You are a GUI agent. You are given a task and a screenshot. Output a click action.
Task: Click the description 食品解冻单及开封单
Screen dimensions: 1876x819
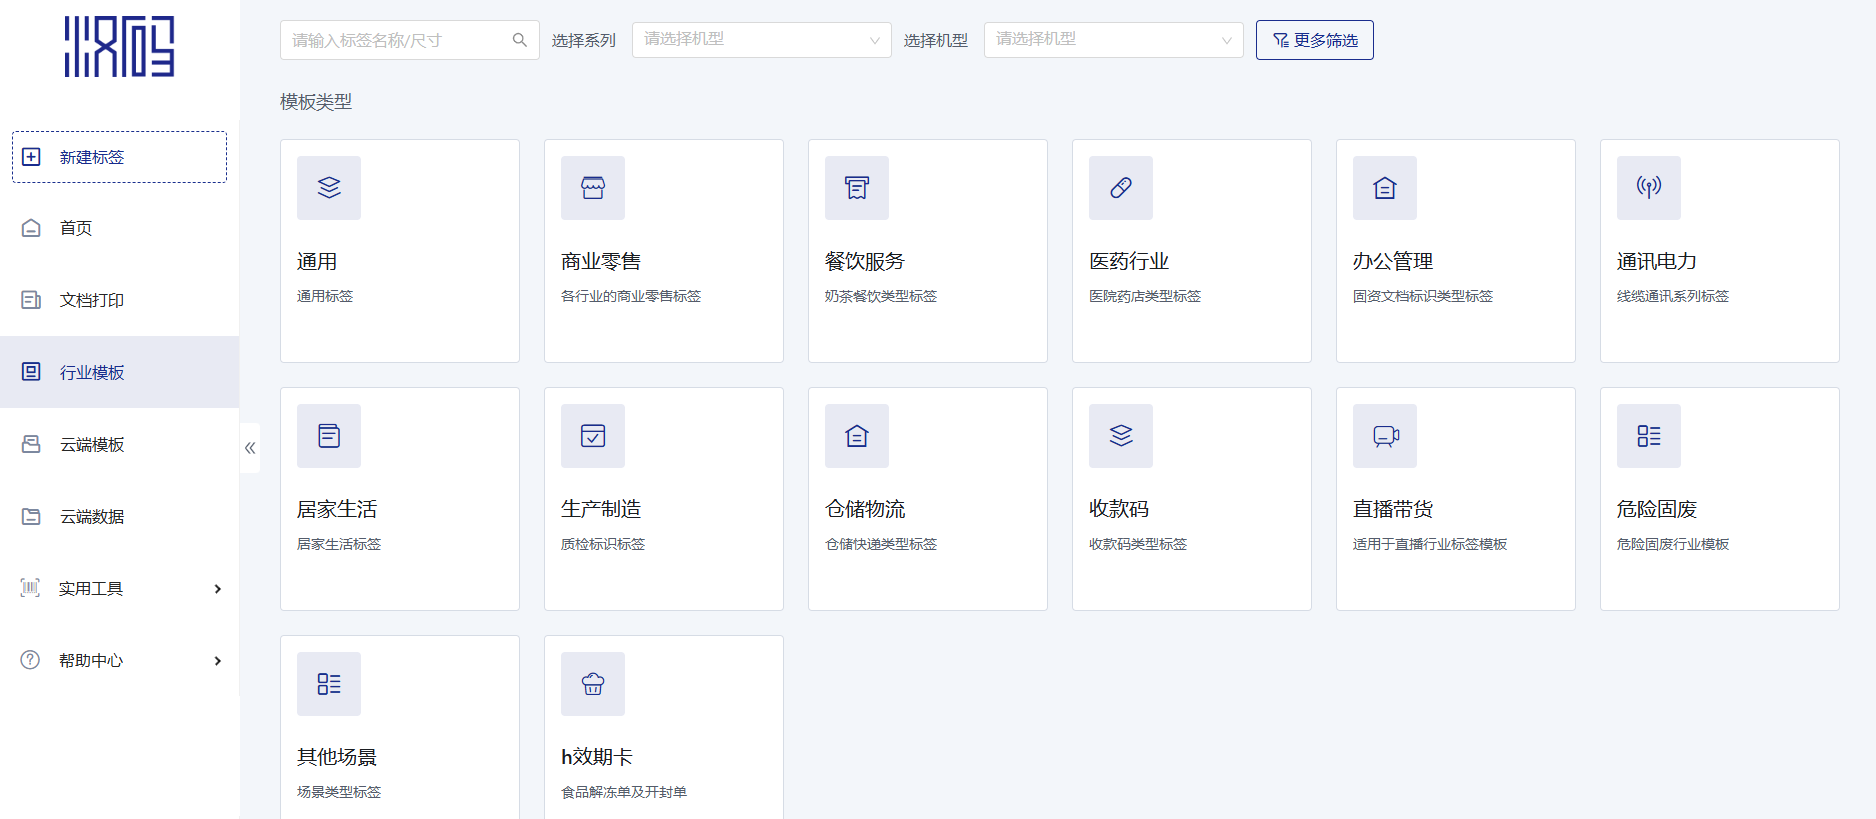pos(624,792)
